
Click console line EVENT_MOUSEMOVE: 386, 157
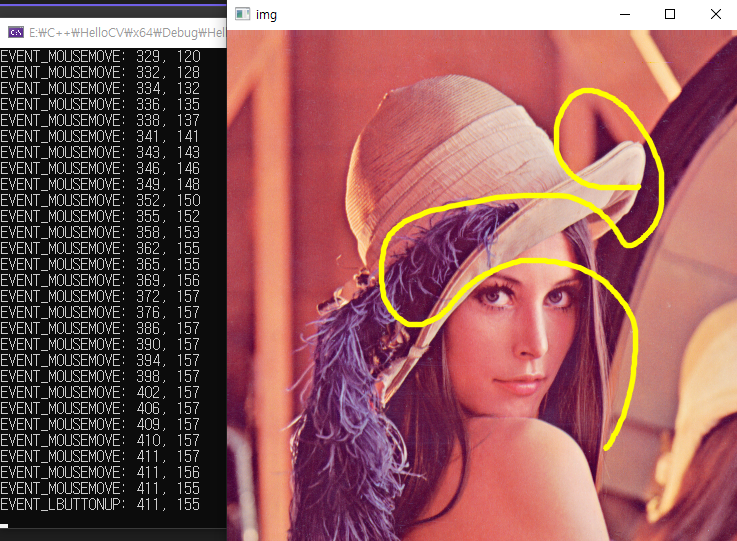(100, 328)
